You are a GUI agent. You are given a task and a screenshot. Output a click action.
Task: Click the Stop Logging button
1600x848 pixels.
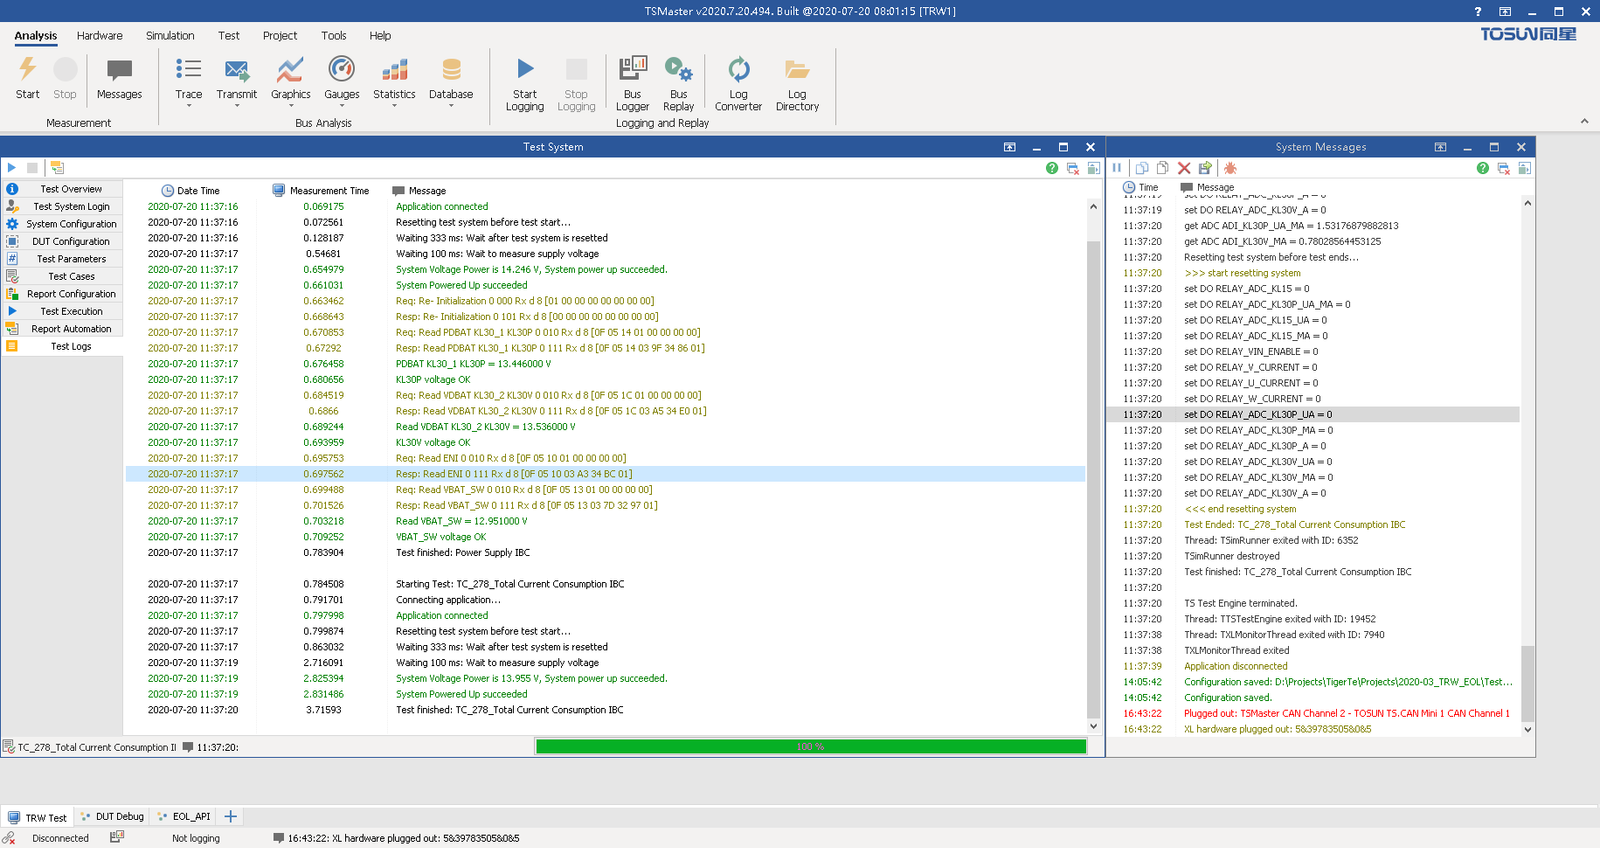(x=576, y=83)
